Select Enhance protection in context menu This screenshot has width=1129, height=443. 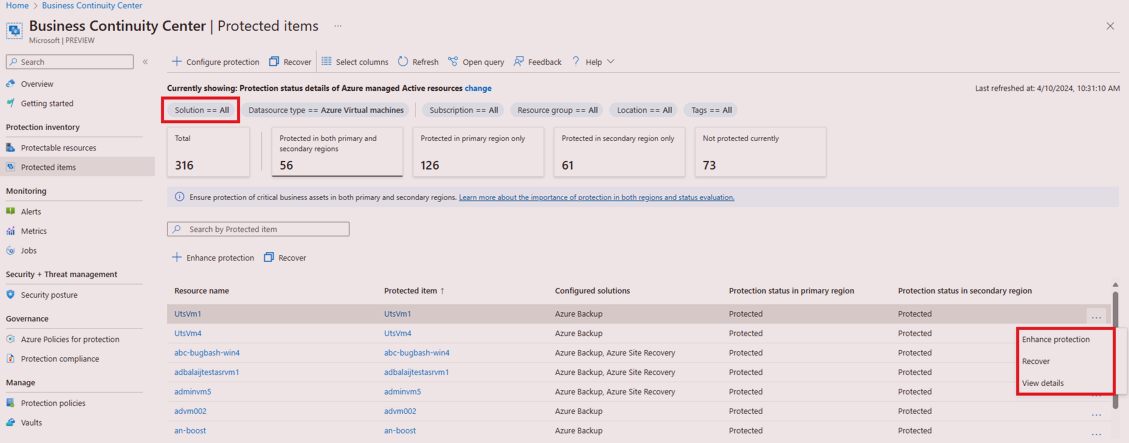[1056, 340]
